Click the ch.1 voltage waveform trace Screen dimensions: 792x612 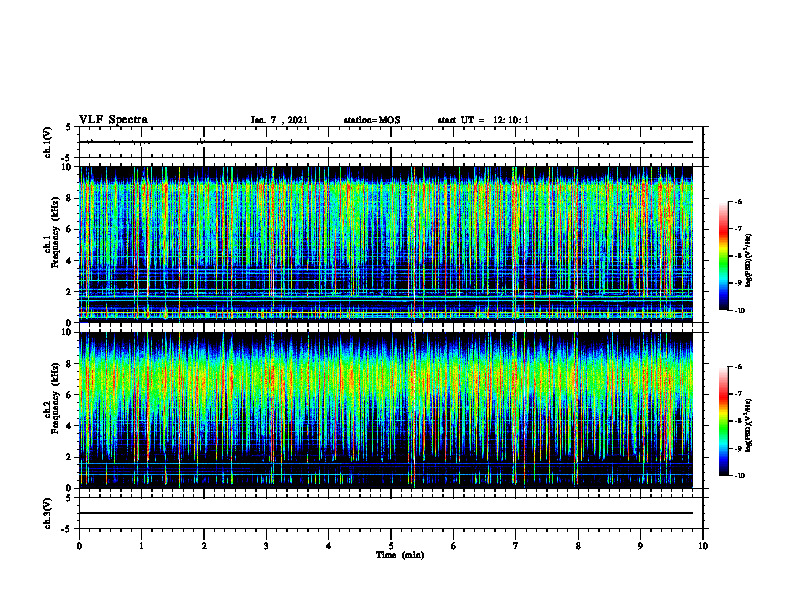tap(386, 142)
